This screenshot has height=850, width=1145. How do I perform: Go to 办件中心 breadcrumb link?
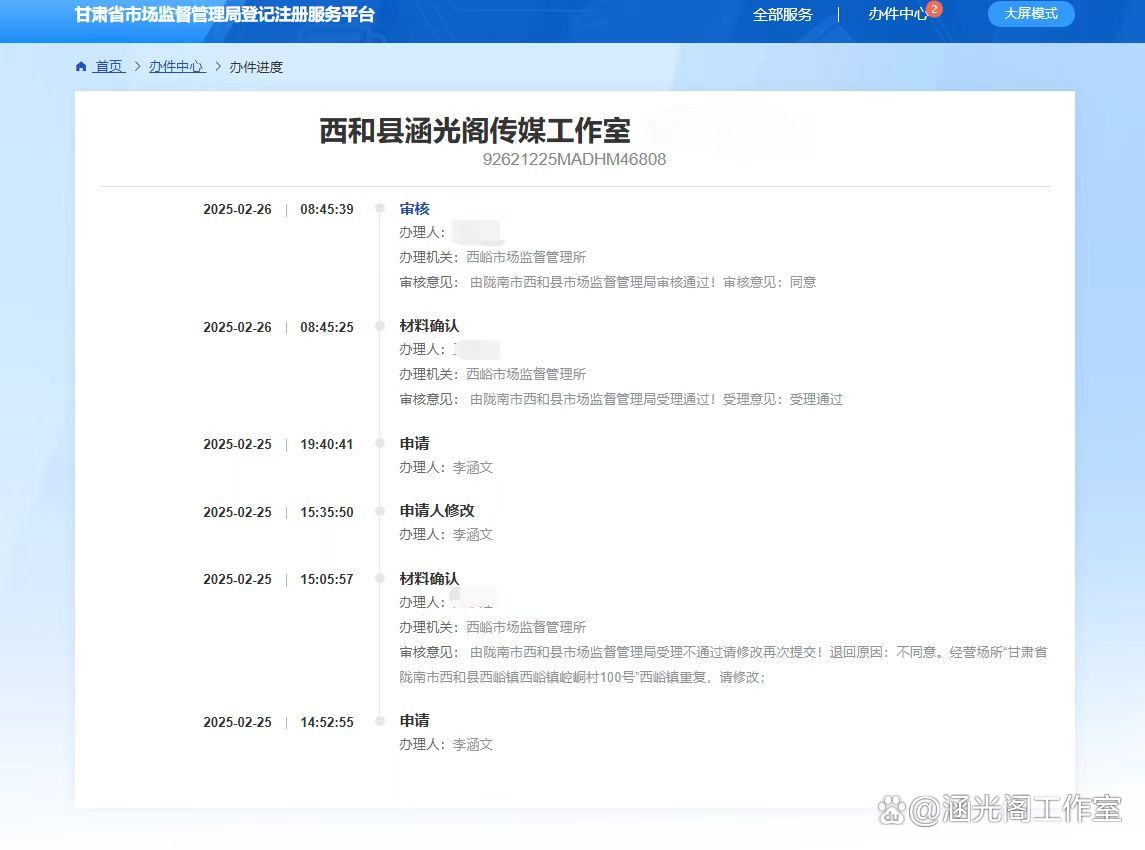177,66
